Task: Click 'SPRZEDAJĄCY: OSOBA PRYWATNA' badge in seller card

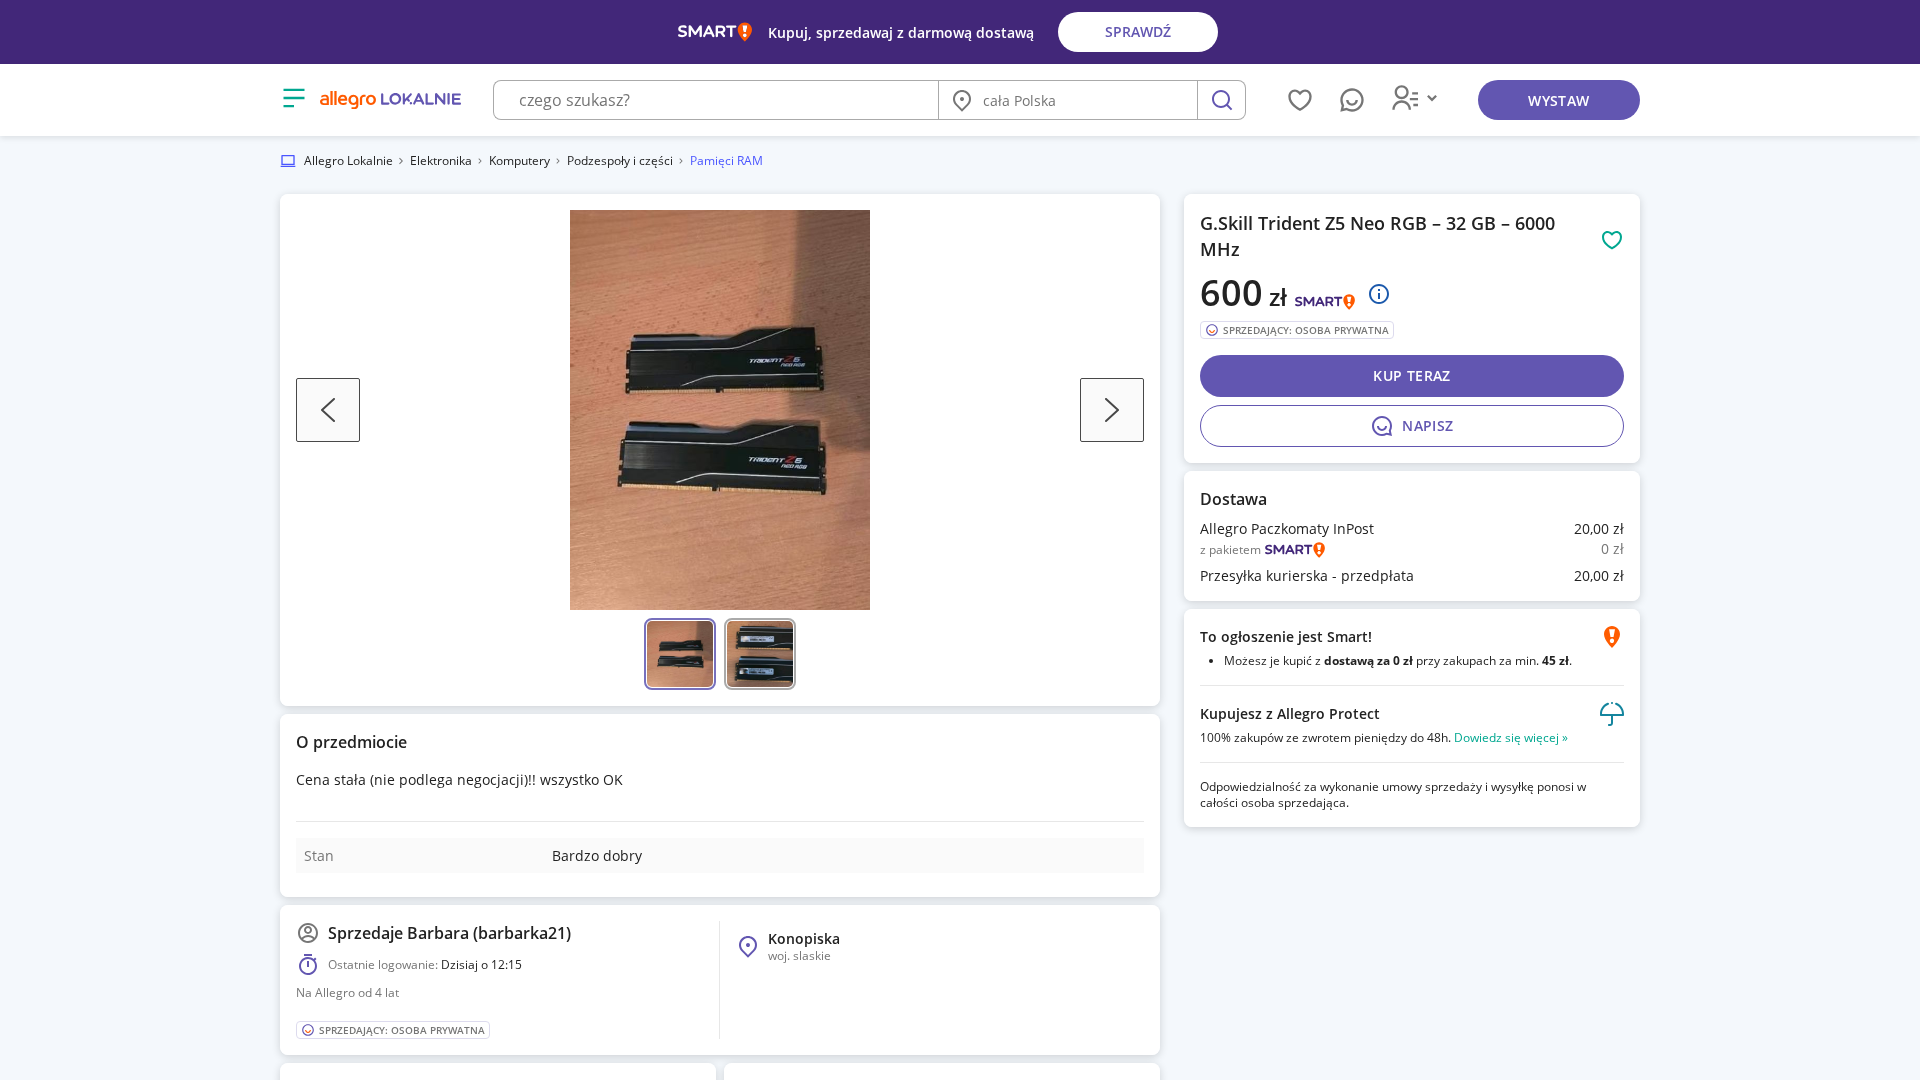Action: (393, 1030)
